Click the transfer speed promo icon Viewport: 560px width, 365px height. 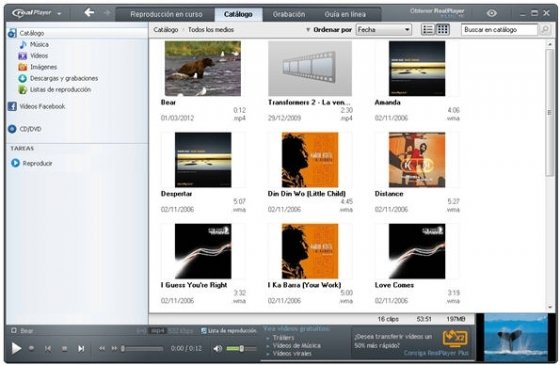pos(455,339)
